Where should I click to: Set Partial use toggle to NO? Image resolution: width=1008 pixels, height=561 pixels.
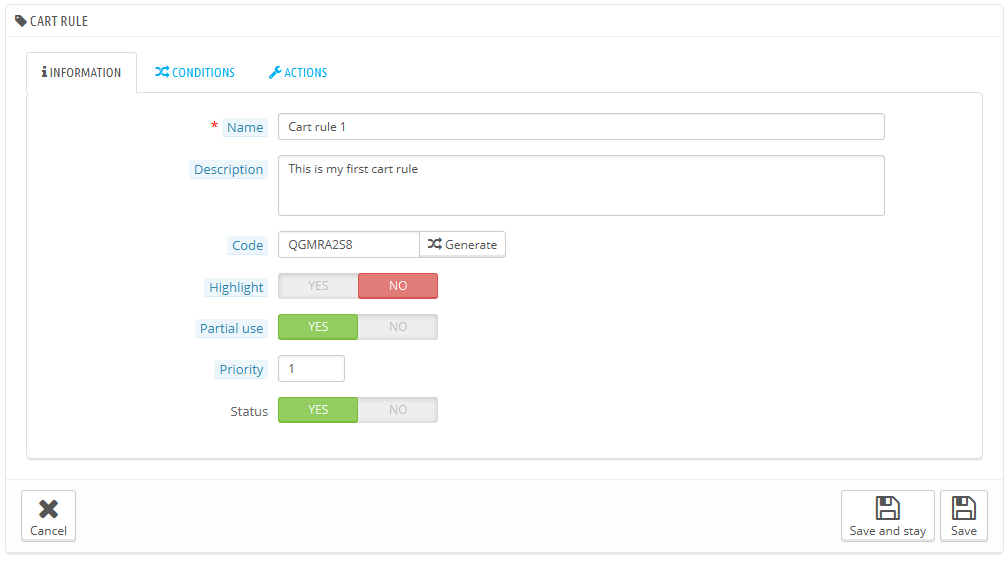398,327
